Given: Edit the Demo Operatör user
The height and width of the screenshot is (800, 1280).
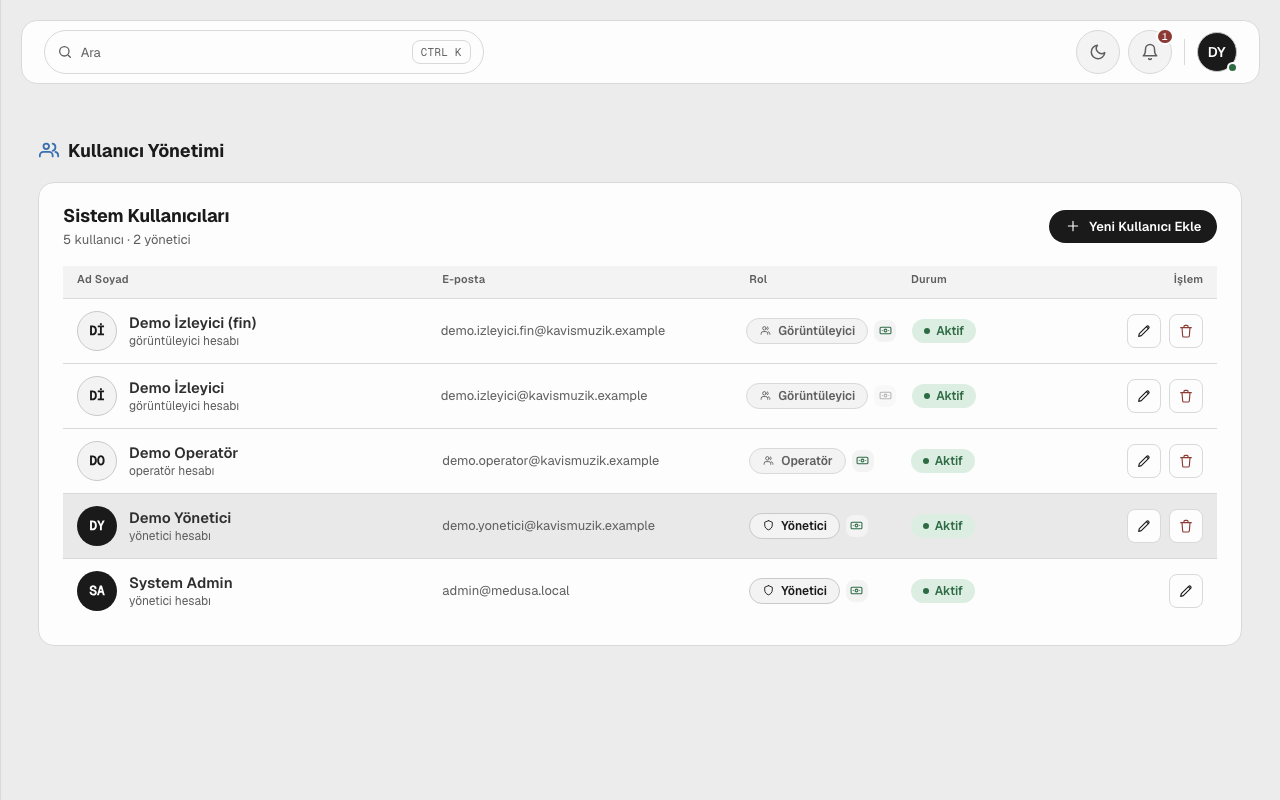Looking at the screenshot, I should click(x=1144, y=461).
